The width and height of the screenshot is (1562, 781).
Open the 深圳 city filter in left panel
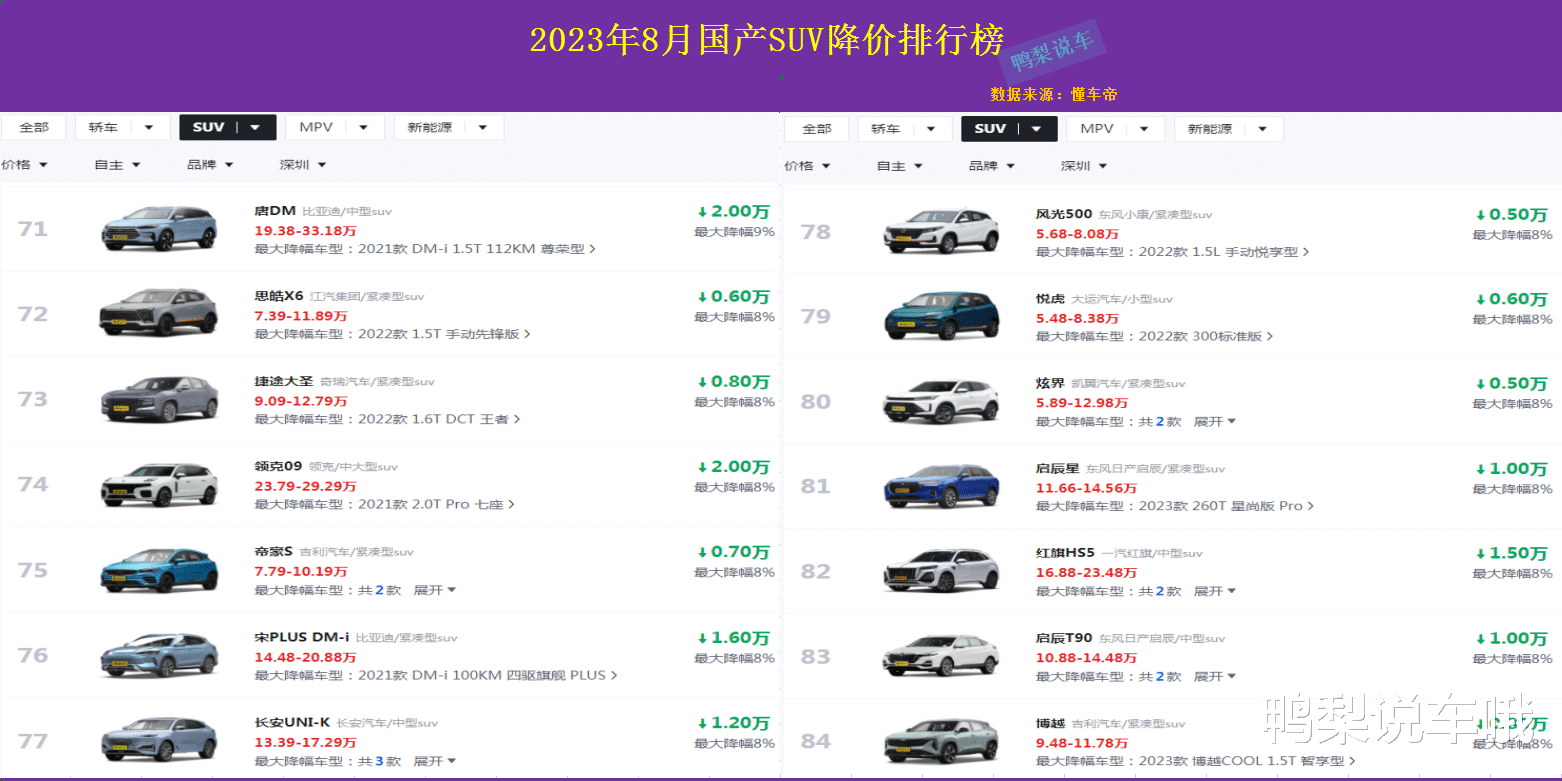[x=303, y=165]
